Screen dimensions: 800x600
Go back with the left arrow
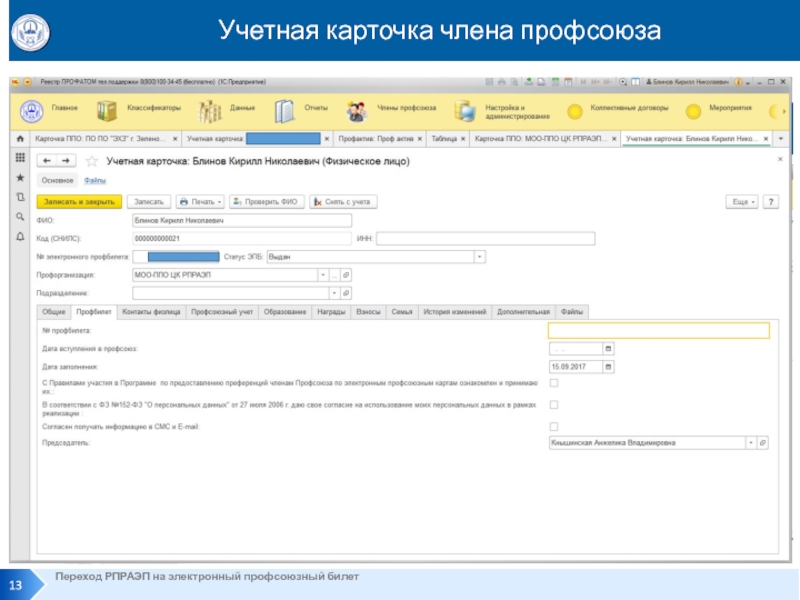click(46, 160)
